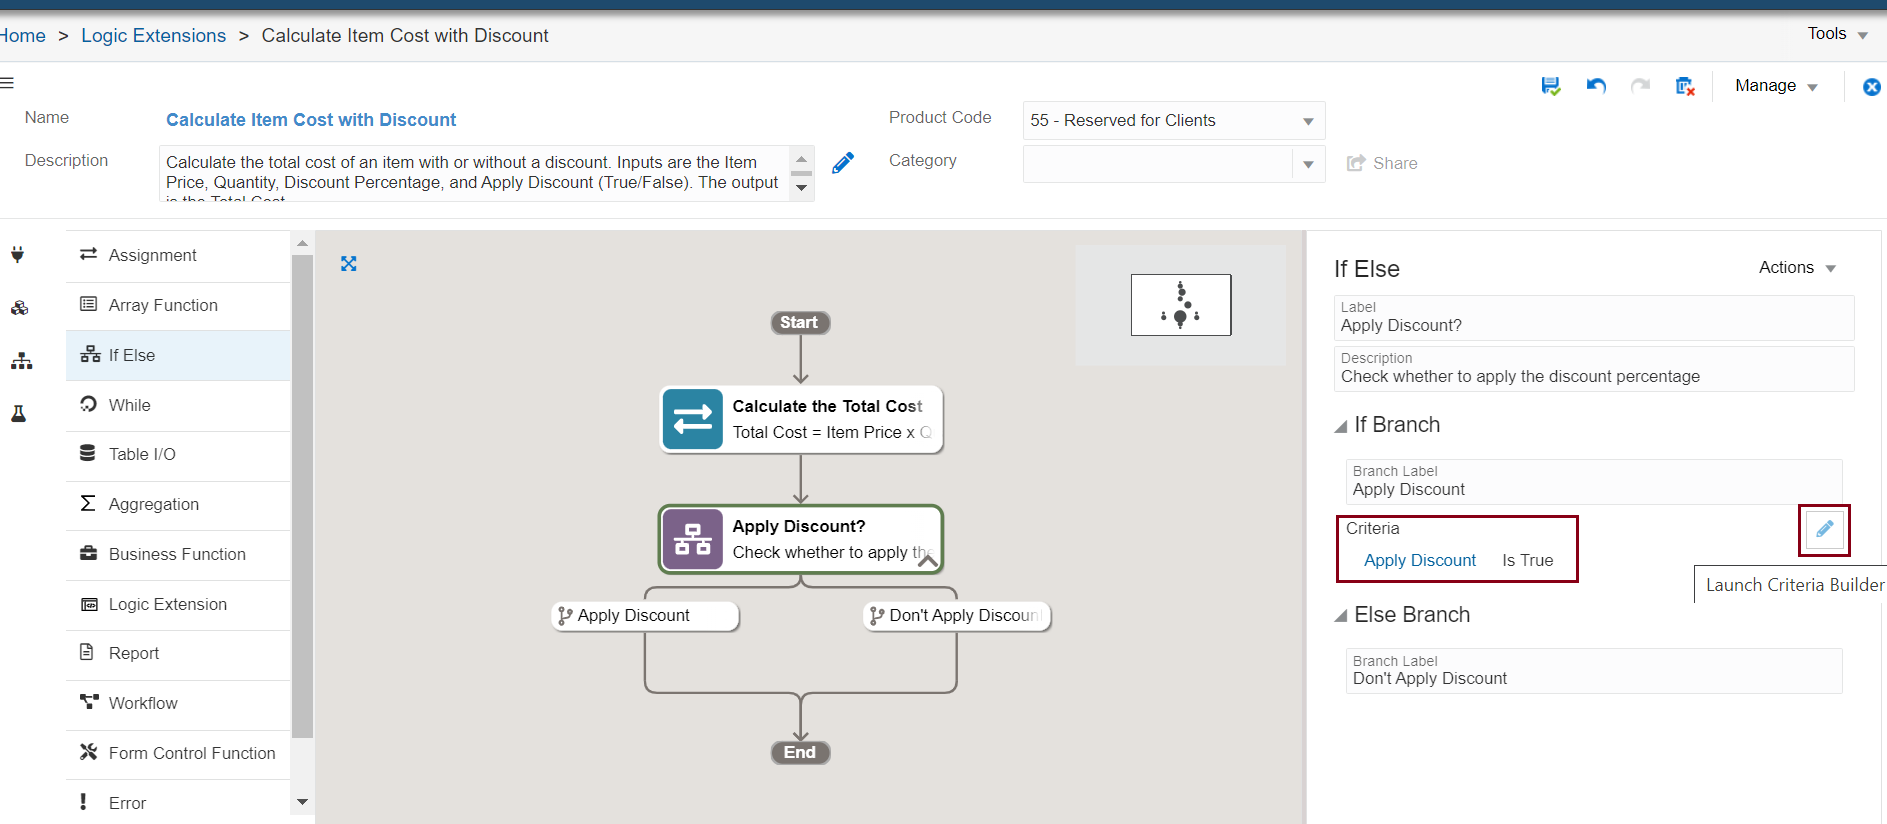This screenshot has width=1887, height=824.
Task: Click the Share button
Action: [x=1382, y=163]
